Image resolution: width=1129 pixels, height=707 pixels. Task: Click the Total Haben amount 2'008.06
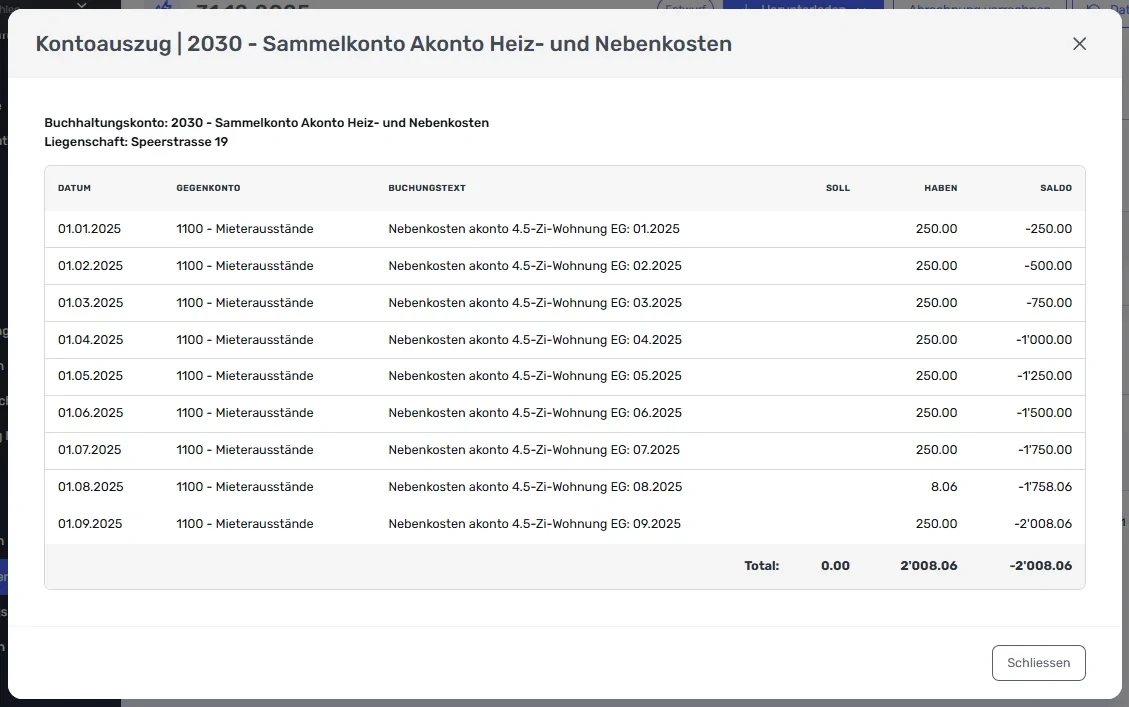928,566
